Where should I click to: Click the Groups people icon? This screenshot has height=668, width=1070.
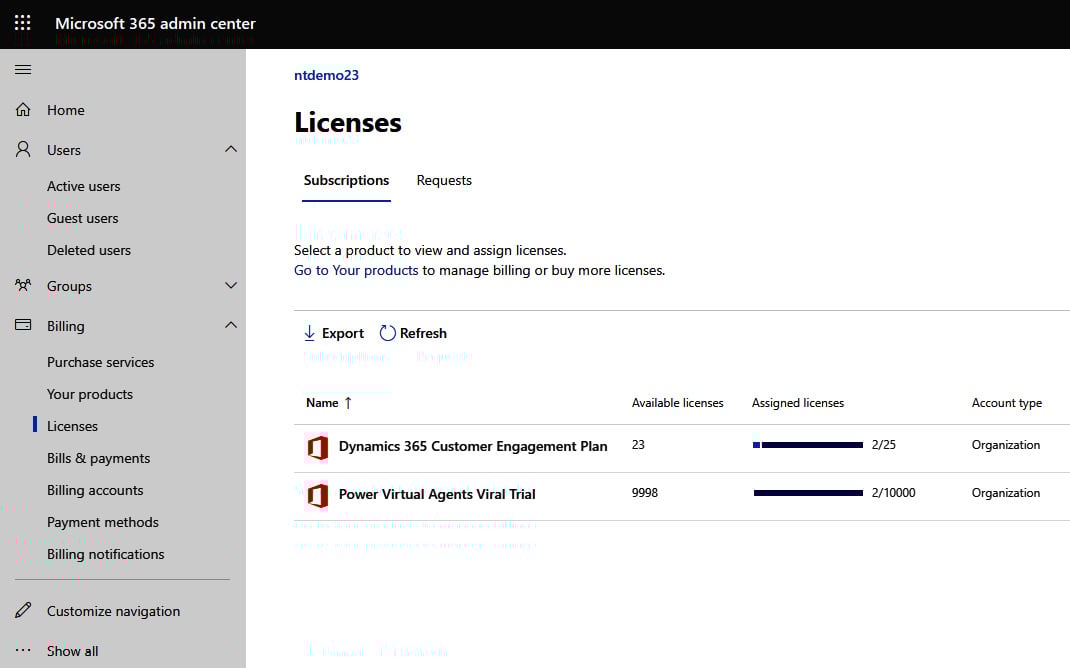coord(23,285)
